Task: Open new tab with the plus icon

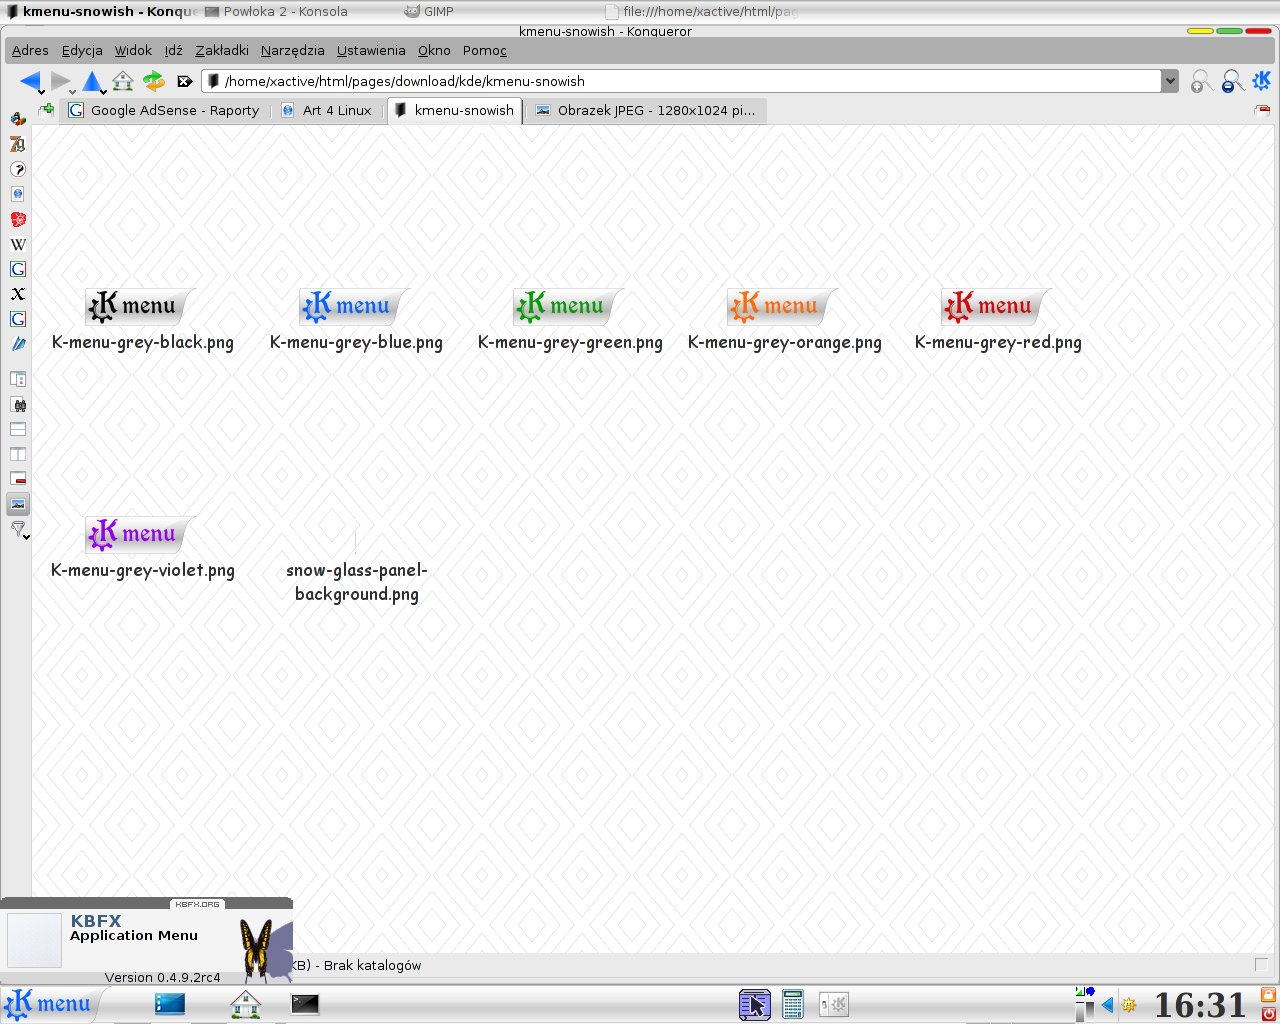Action: (46, 110)
